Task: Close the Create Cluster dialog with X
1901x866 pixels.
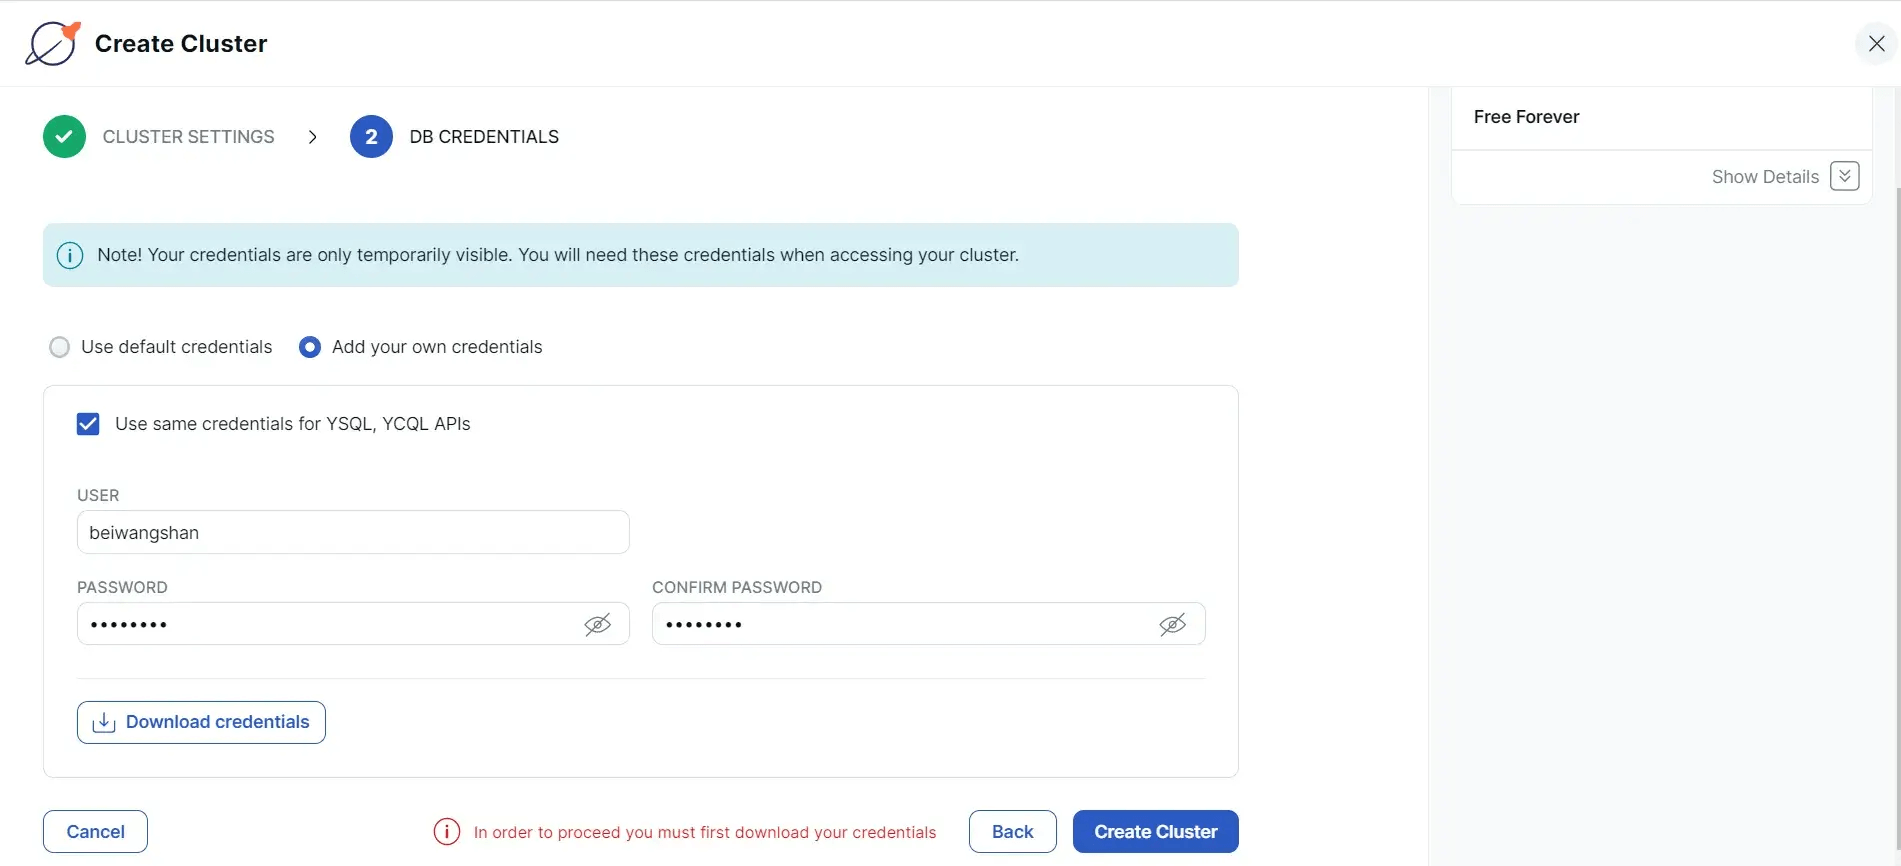Action: click(1877, 43)
